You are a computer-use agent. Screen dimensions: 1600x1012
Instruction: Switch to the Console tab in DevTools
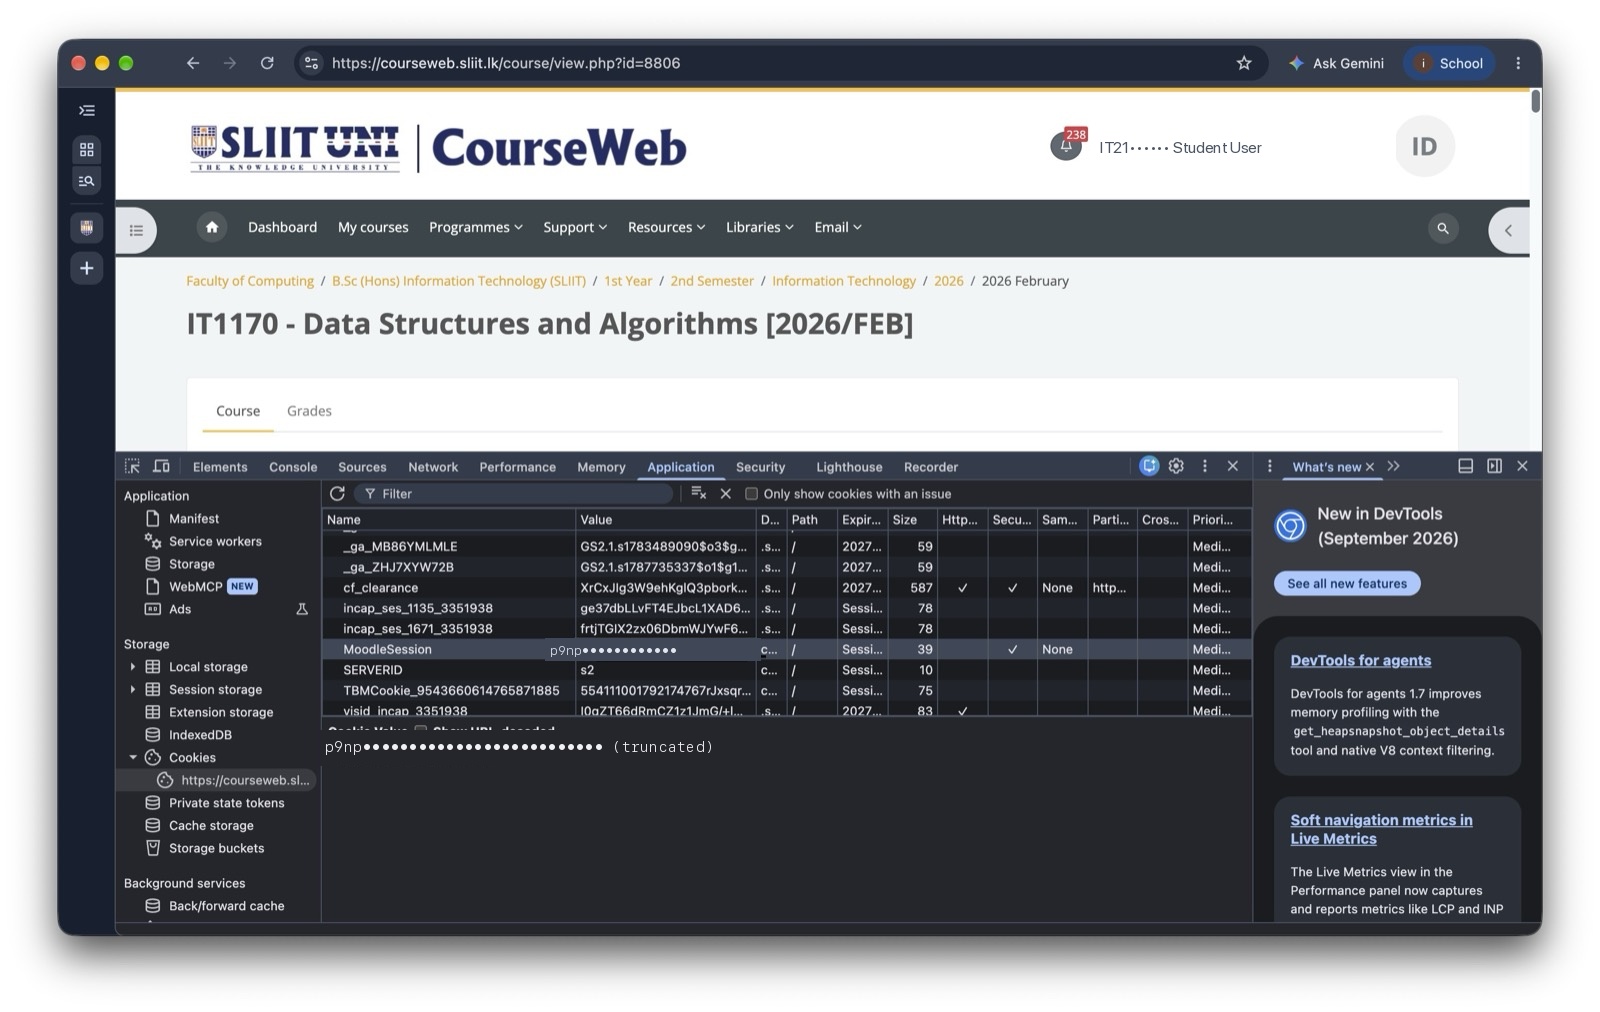(293, 467)
